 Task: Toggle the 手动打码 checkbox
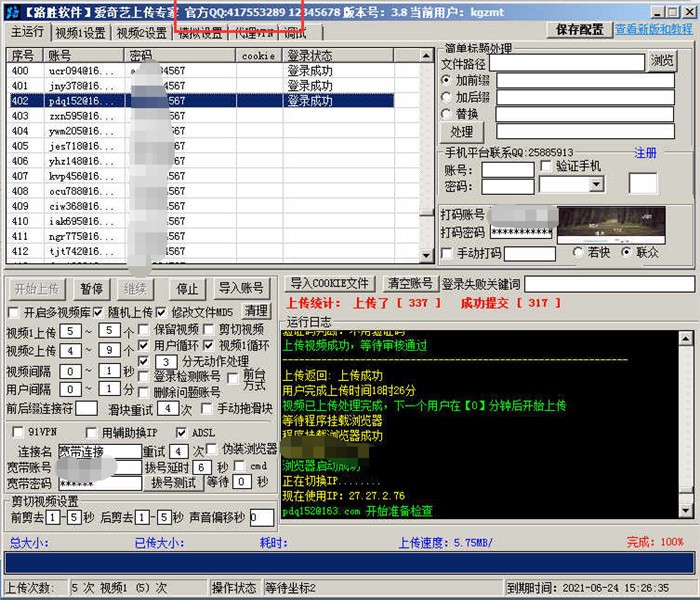[x=446, y=254]
